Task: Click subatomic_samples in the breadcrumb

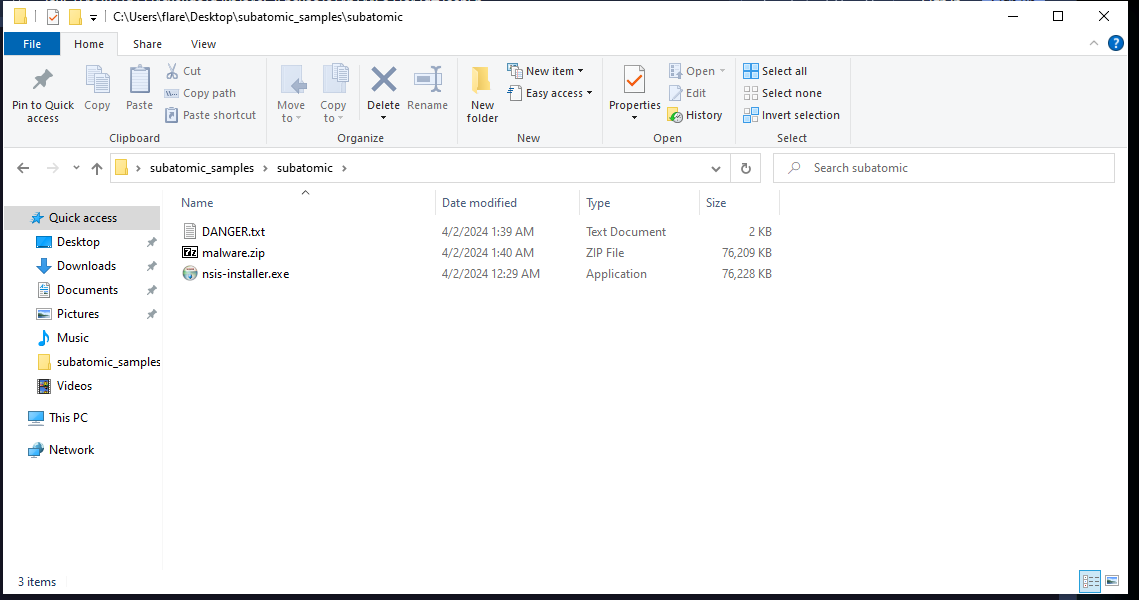Action: [202, 168]
